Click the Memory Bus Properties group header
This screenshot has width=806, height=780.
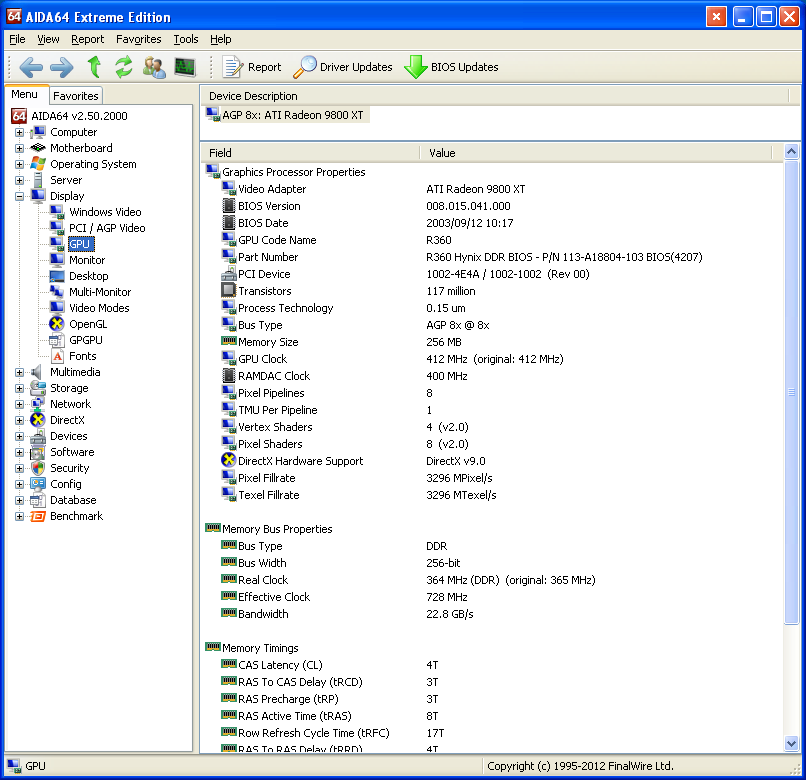tap(277, 529)
